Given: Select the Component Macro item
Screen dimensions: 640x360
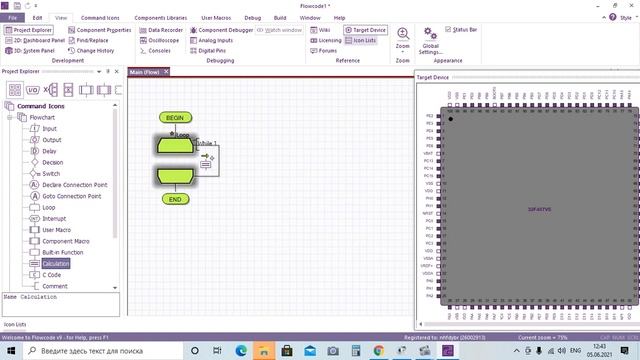Looking at the screenshot, I should (60, 241).
